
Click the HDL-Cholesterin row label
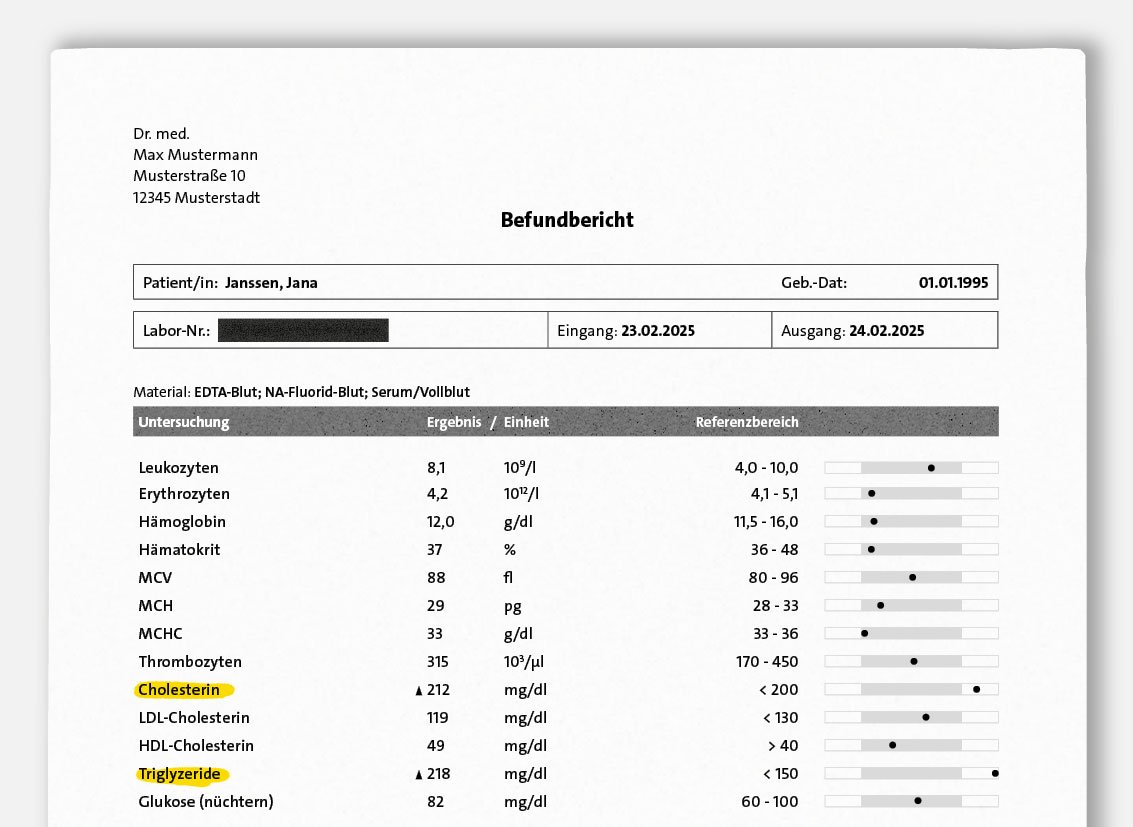point(196,745)
